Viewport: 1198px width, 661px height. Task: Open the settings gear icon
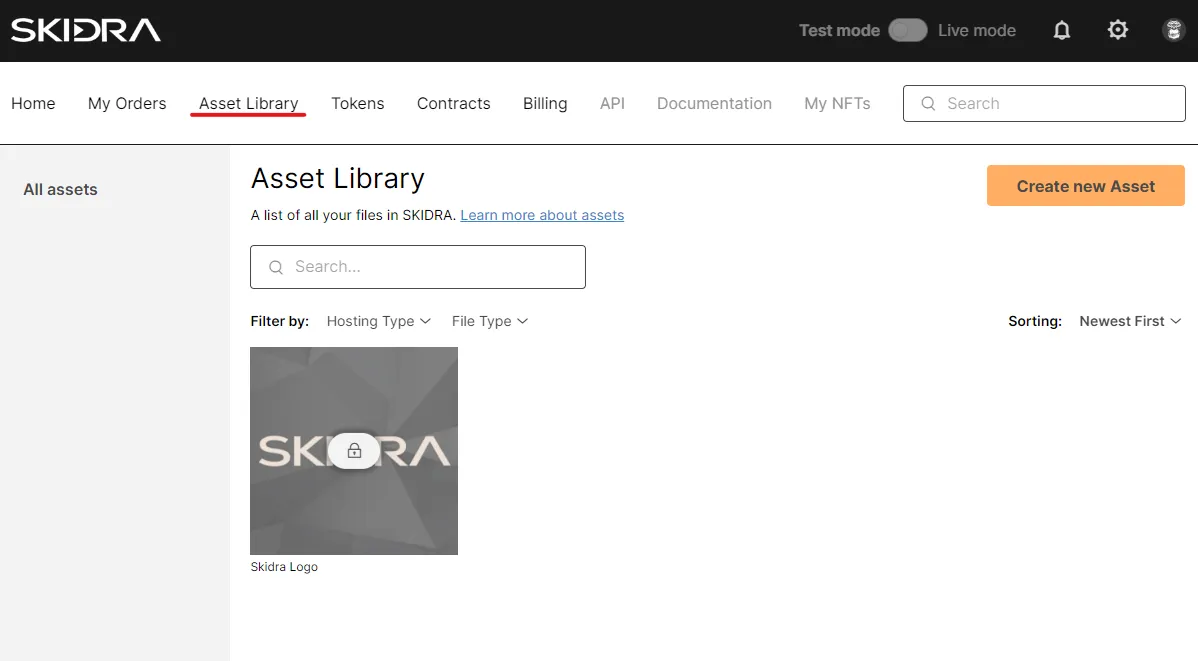coord(1117,30)
